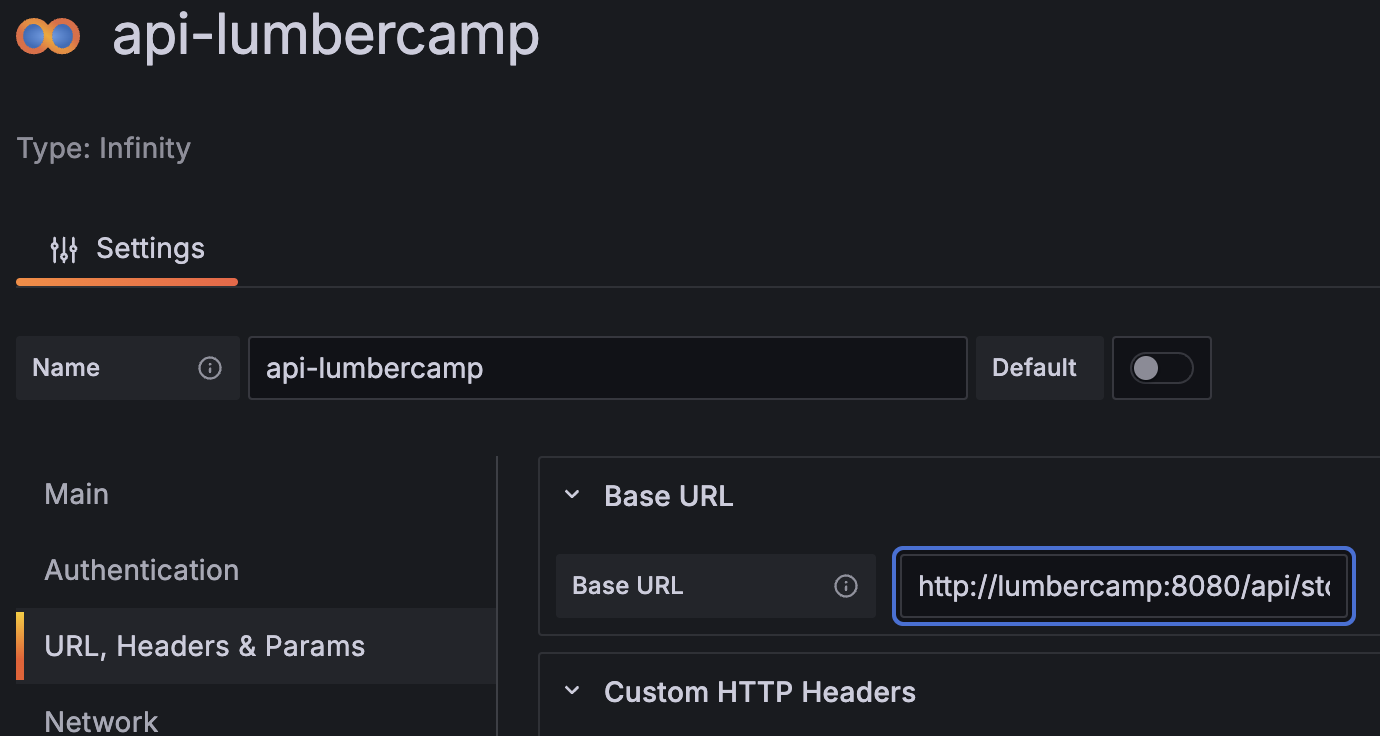
Task: Collapse the Base URL section chevron
Action: pos(572,495)
